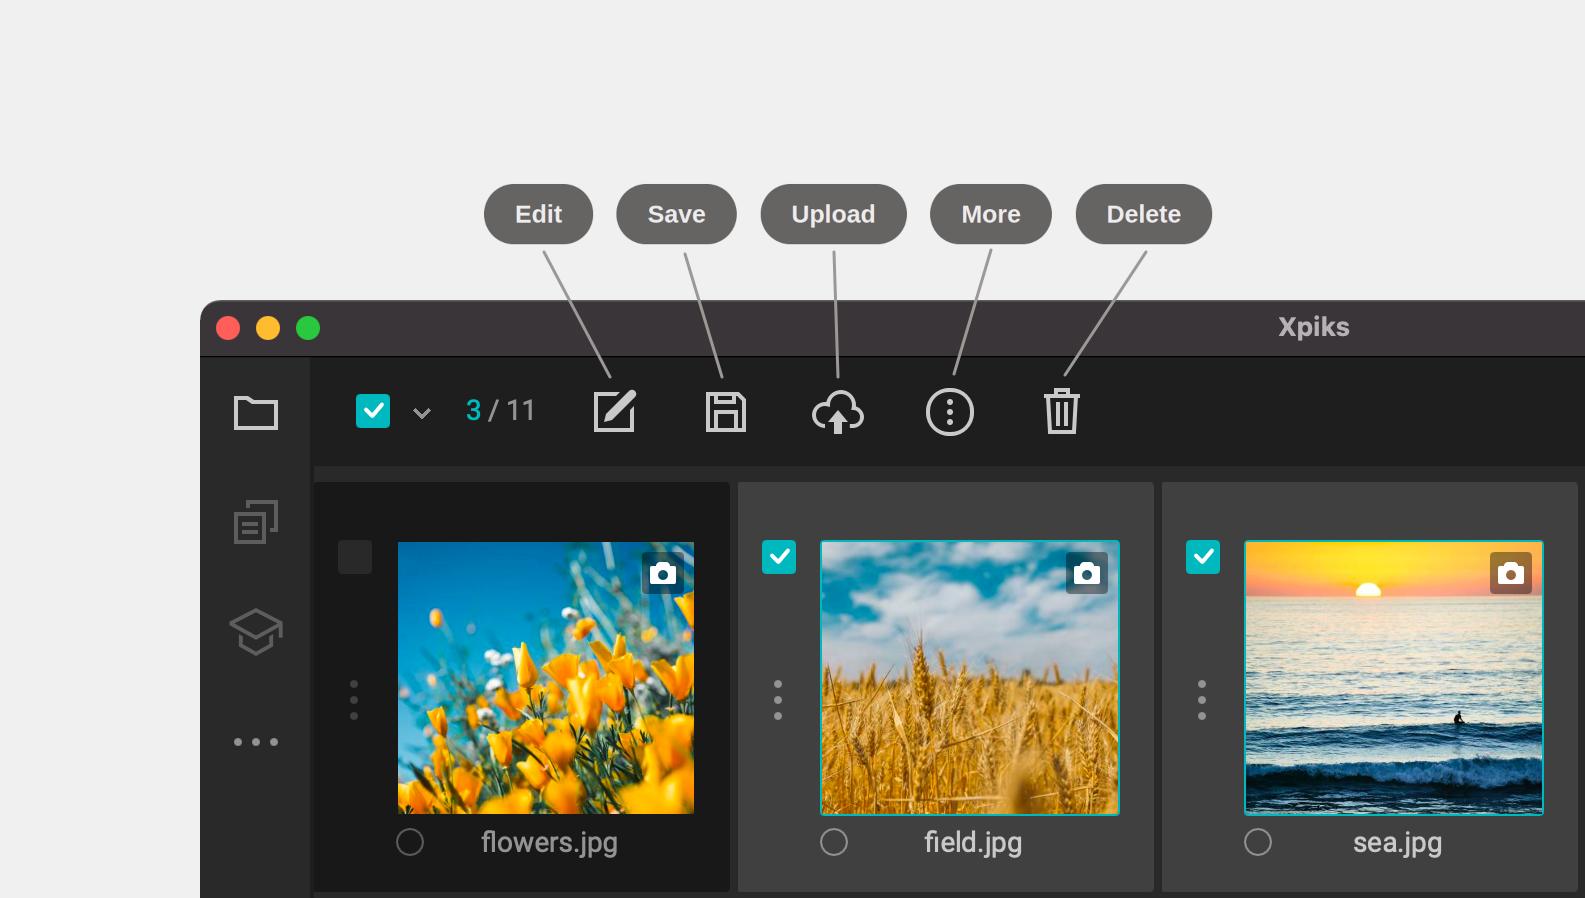Expand the selection dropdown chevron
This screenshot has width=1585, height=898.
[x=422, y=413]
